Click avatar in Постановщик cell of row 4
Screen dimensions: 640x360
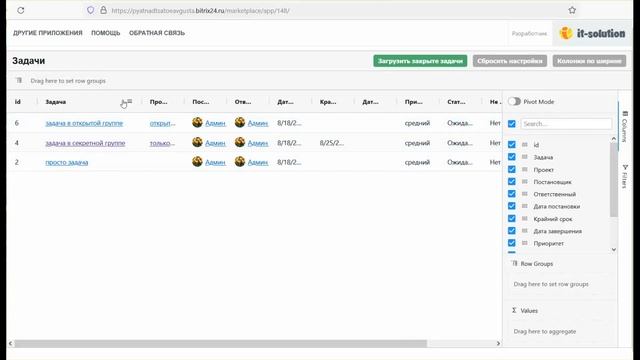(x=197, y=142)
